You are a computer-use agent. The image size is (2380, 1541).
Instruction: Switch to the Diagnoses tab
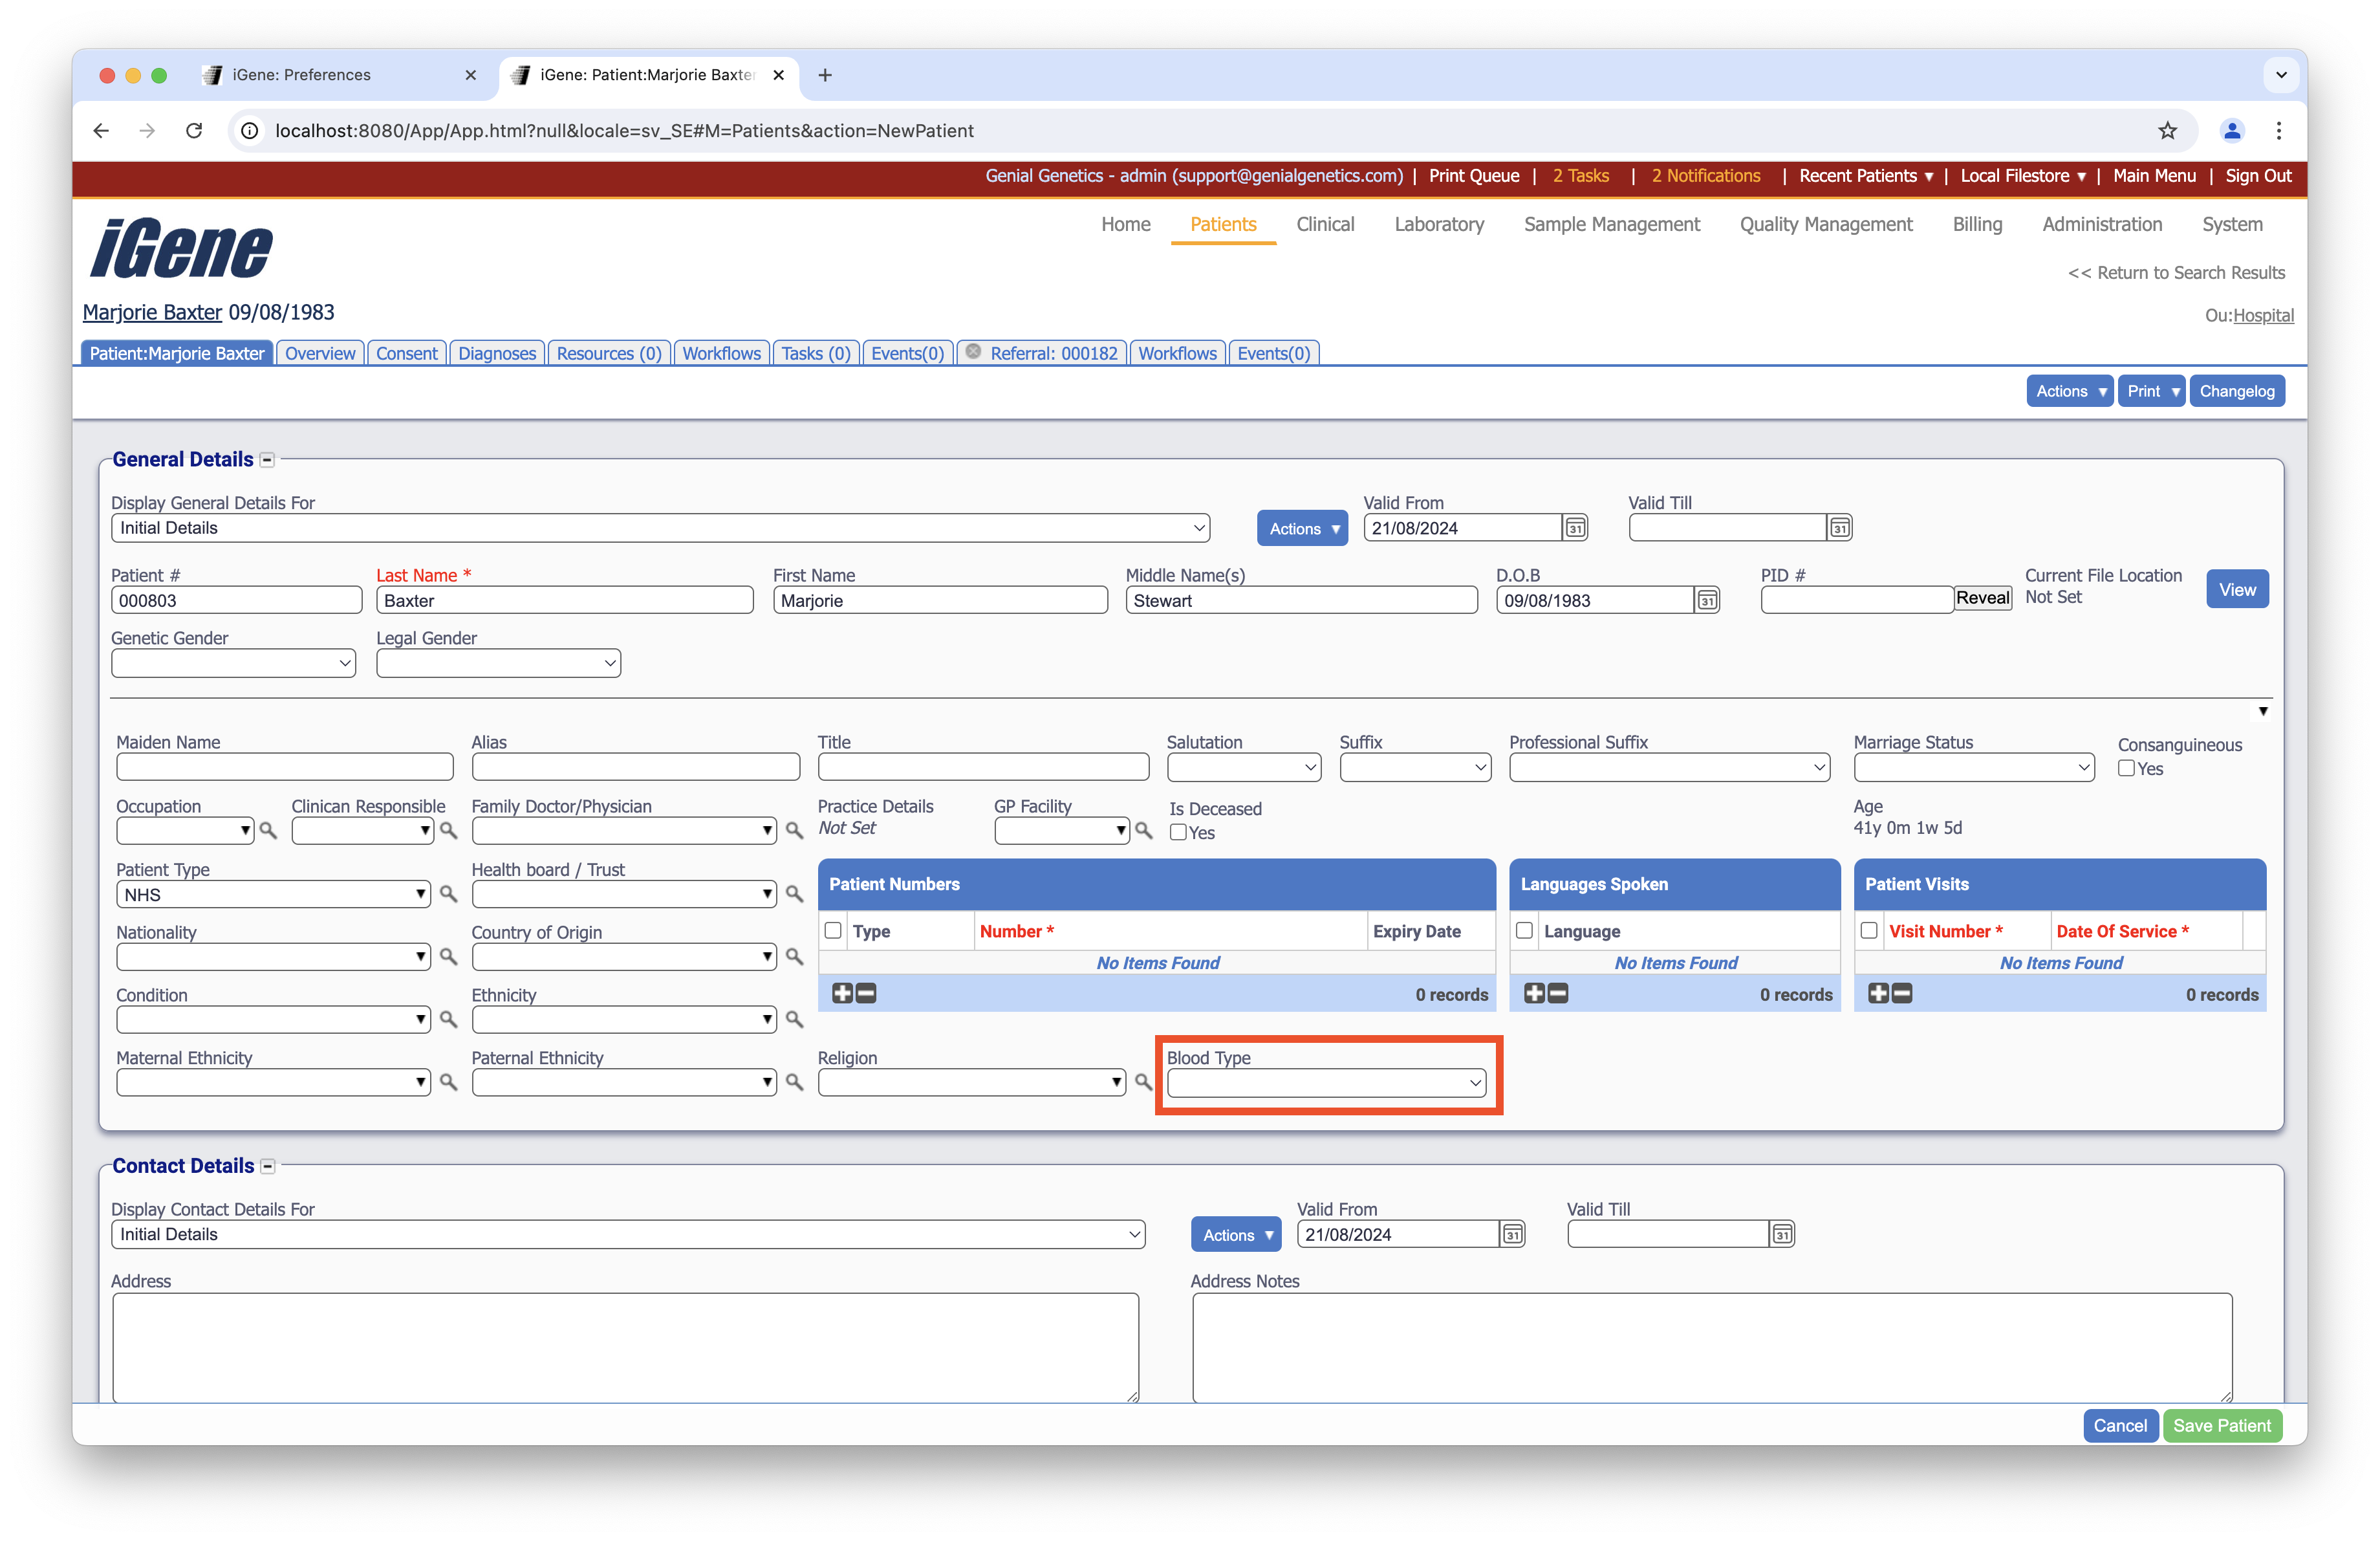496,353
